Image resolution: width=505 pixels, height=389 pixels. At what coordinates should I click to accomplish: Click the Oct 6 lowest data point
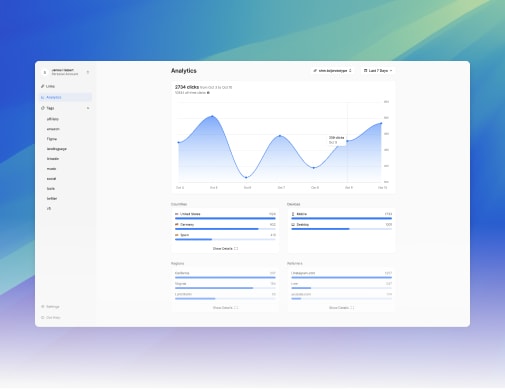(246, 178)
